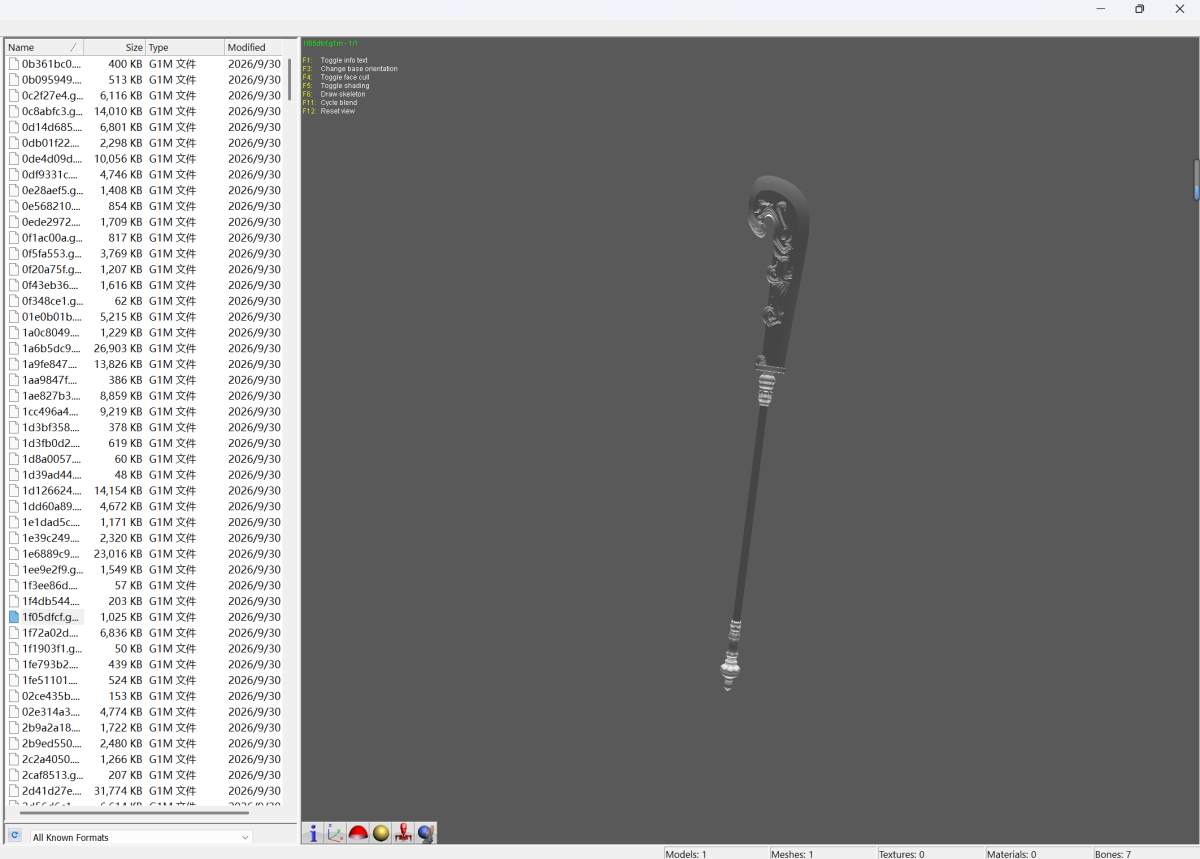The image size is (1200, 859).
Task: Open the All Known Formats dropdown
Action: [x=140, y=837]
